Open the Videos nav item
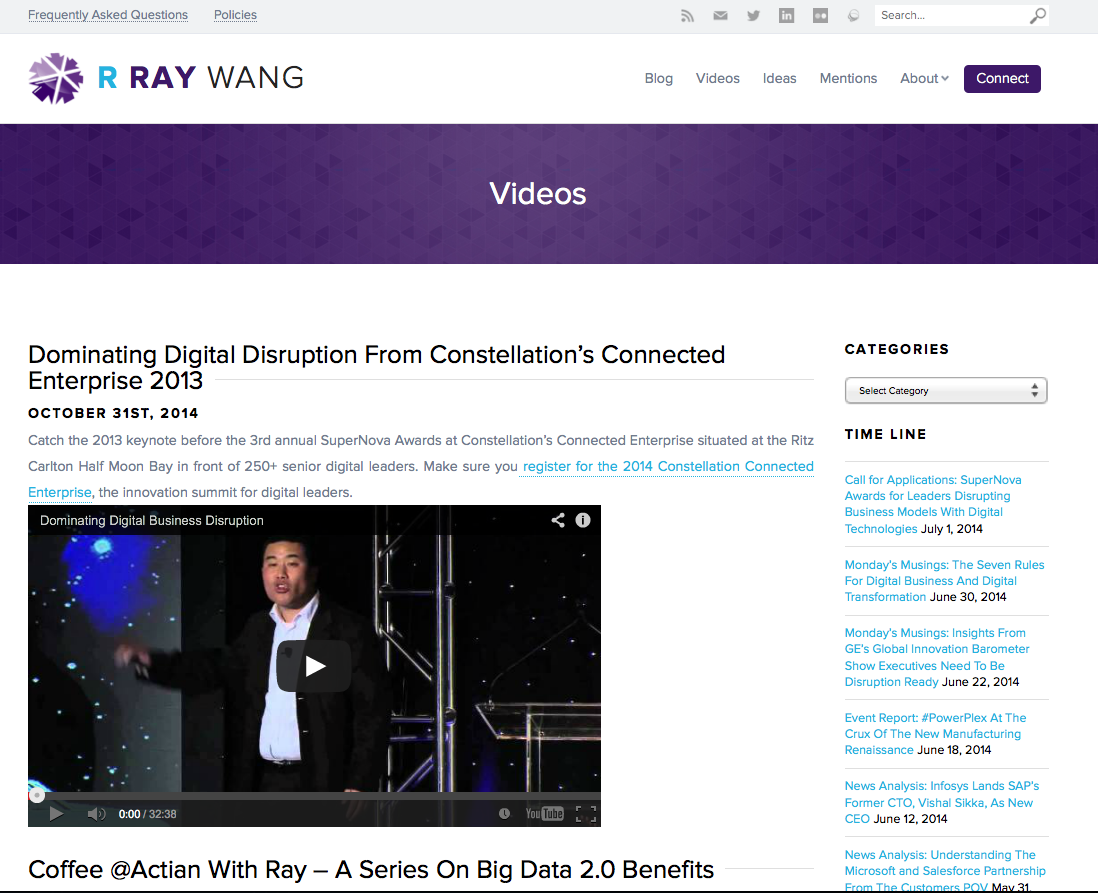The image size is (1098, 893). [x=718, y=78]
